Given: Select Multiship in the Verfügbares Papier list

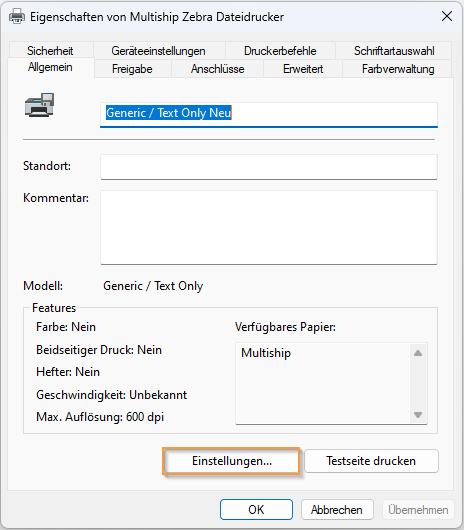Looking at the screenshot, I should point(266,353).
